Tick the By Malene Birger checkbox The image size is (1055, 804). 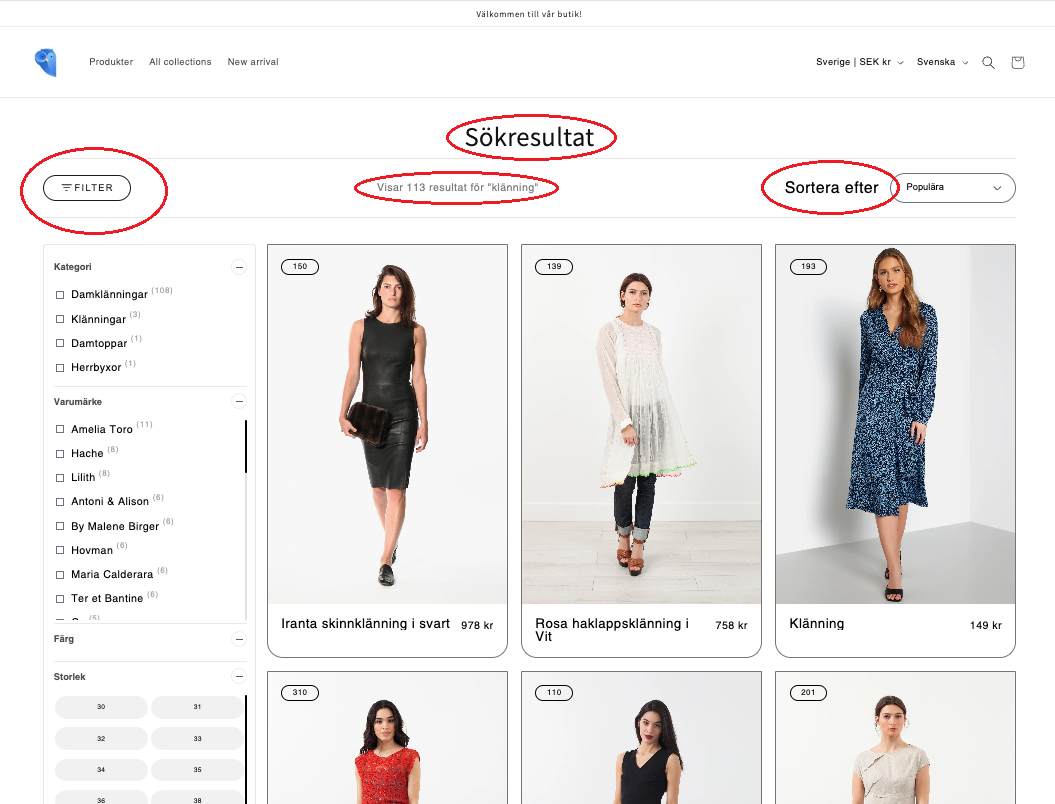coord(60,526)
